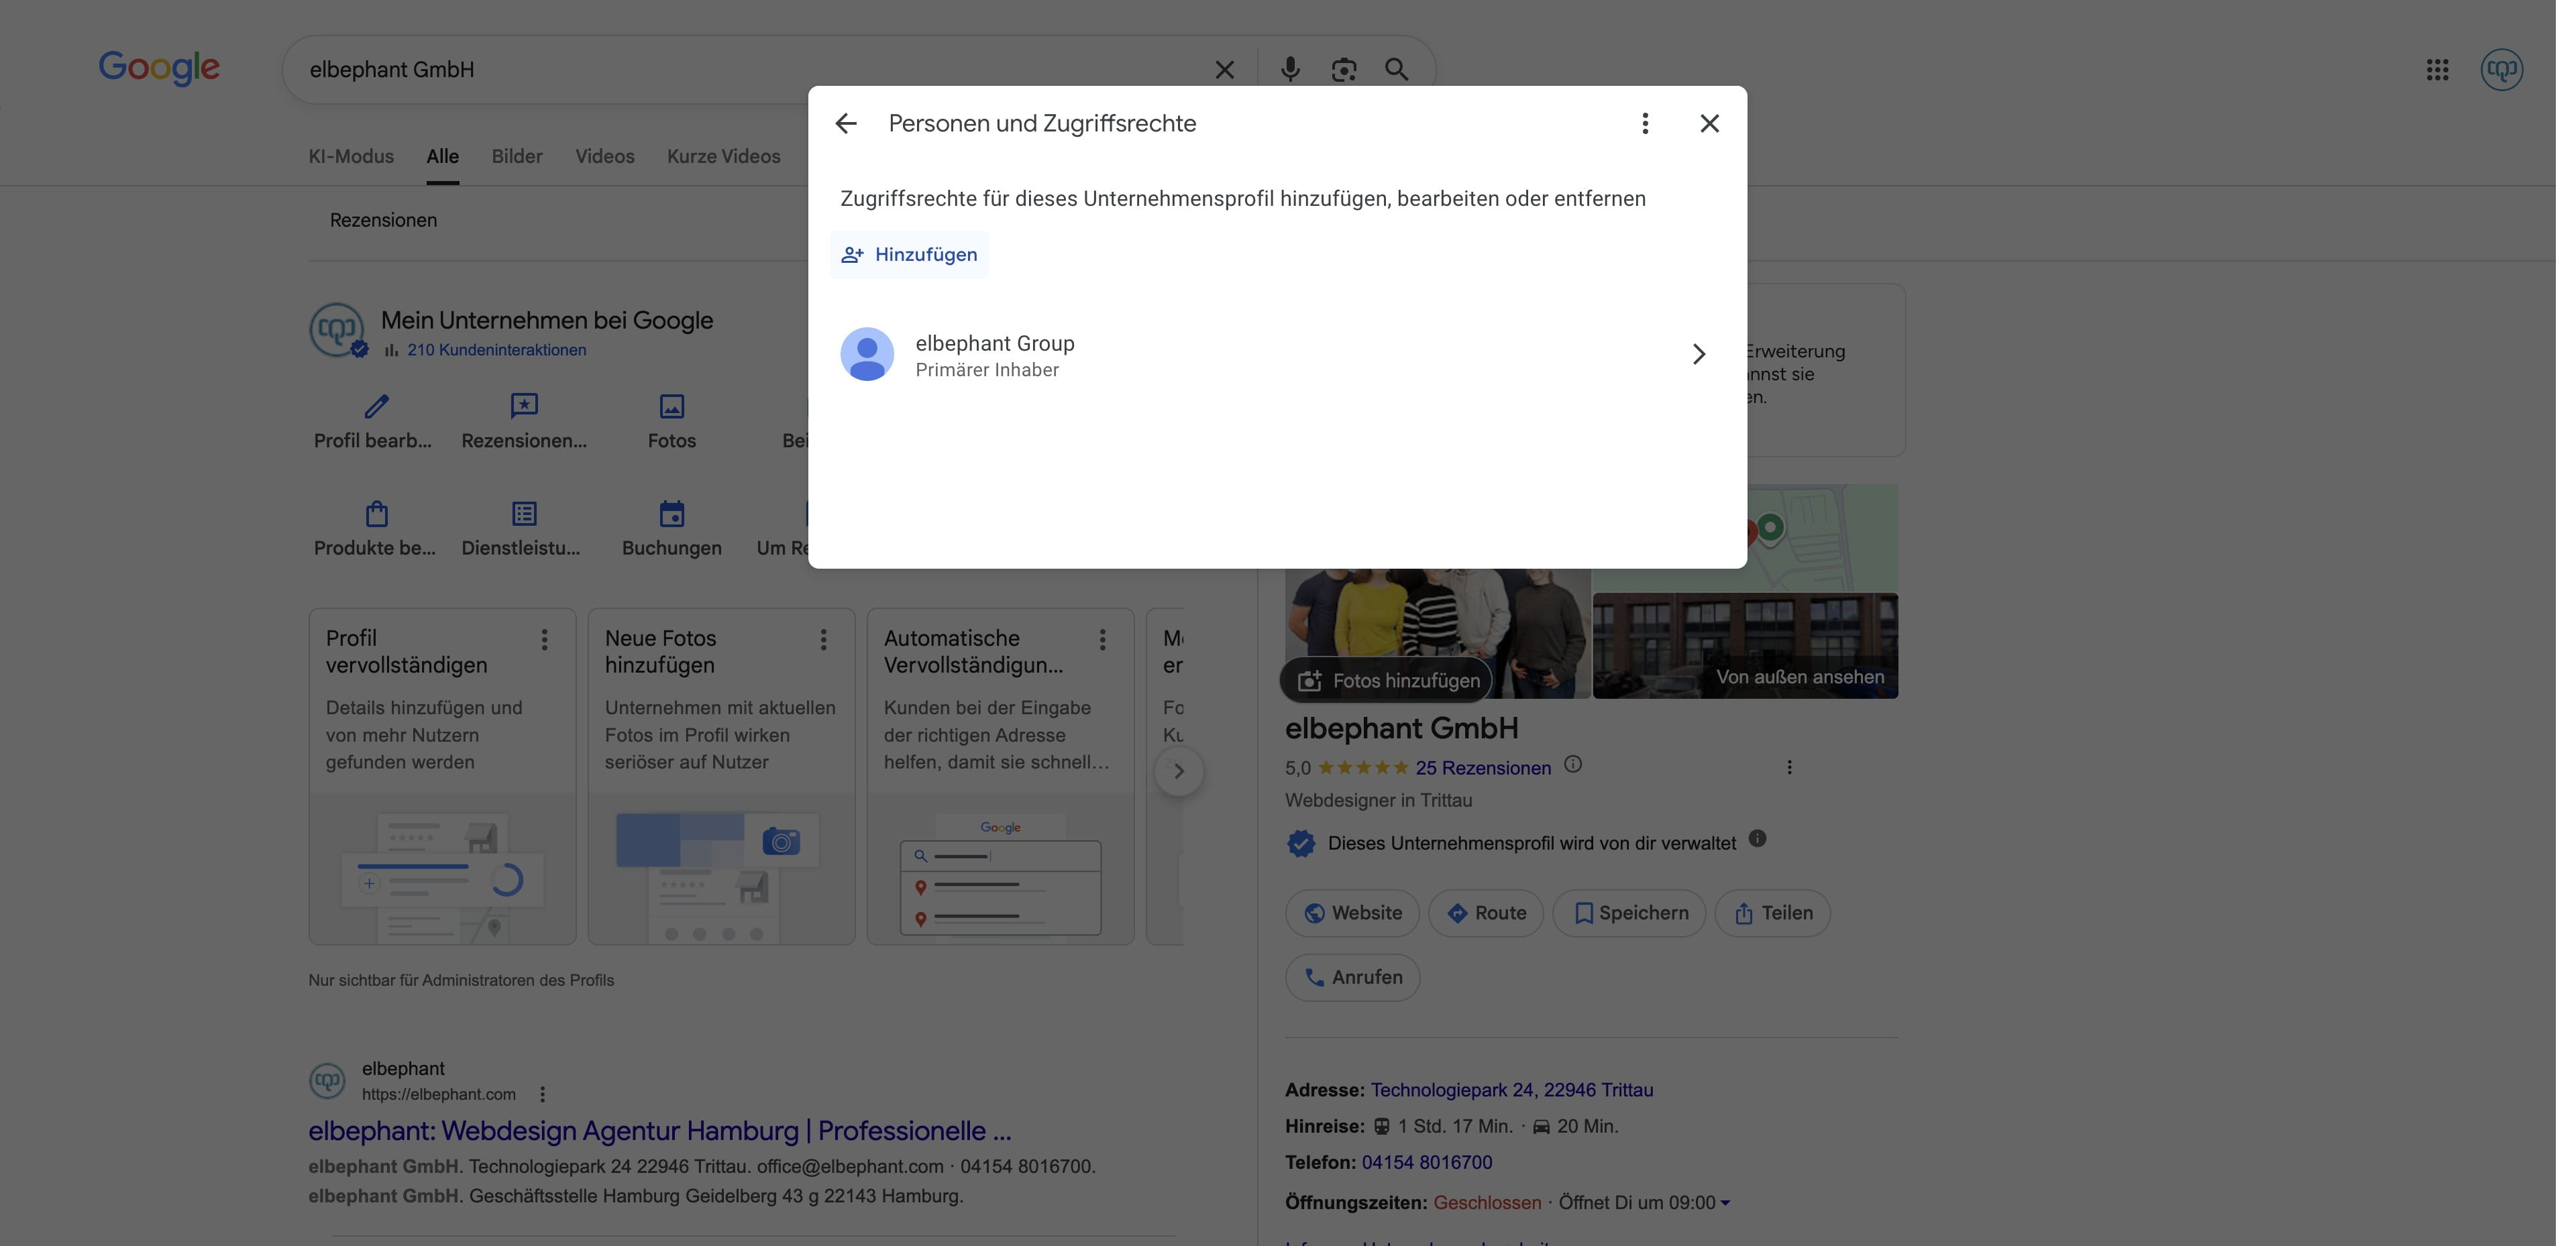
Task: Open Google Lens image search icon
Action: click(x=1344, y=69)
